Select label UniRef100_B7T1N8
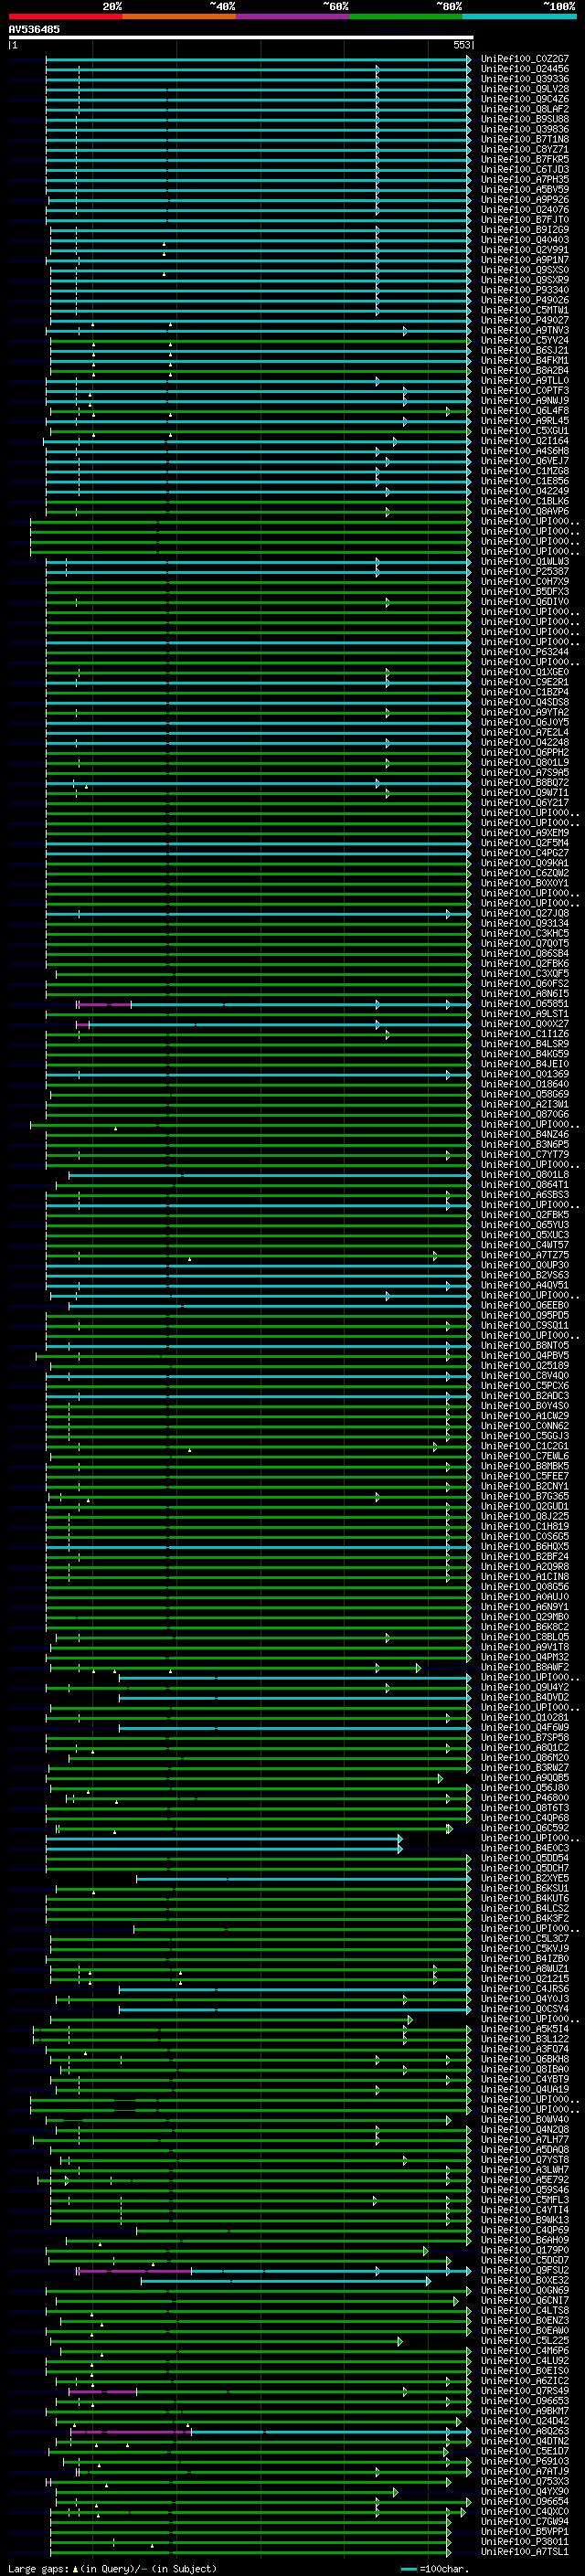The image size is (585, 2576). coord(525,139)
